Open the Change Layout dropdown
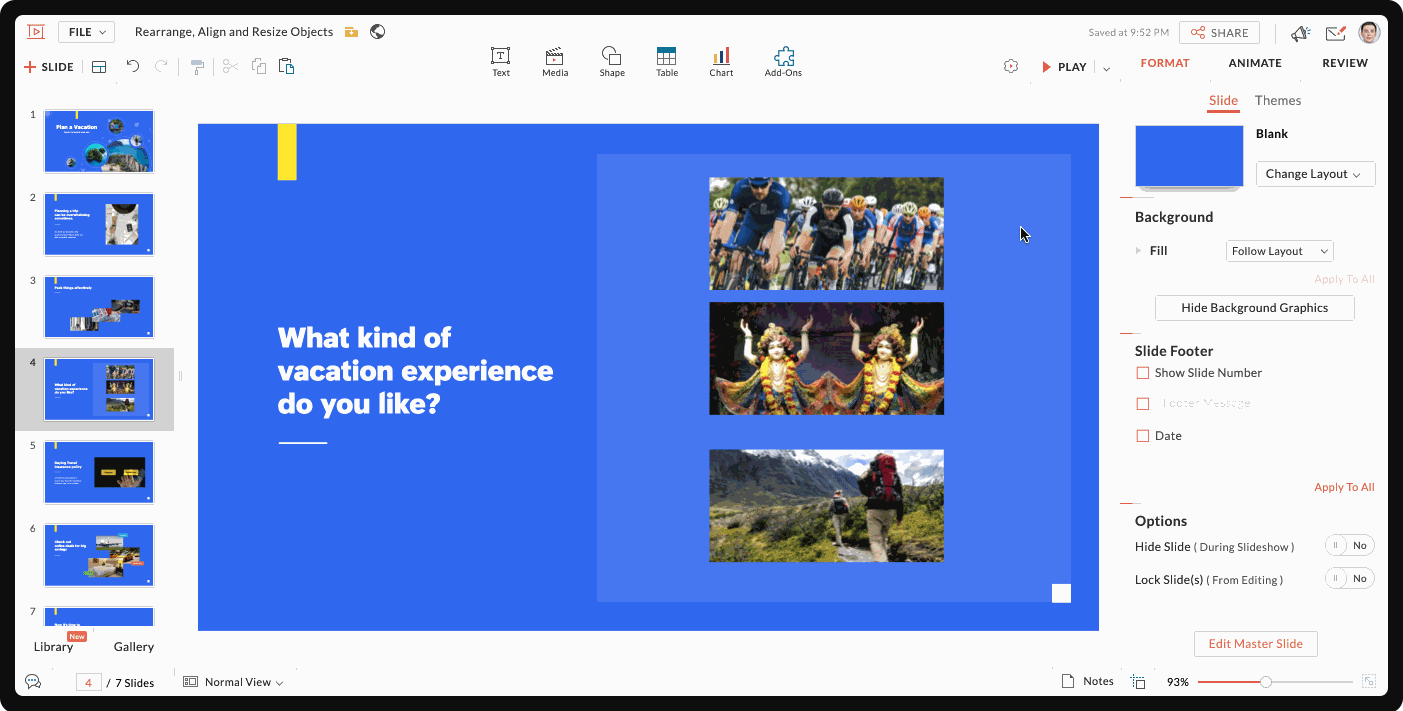This screenshot has width=1403, height=711. click(x=1316, y=174)
